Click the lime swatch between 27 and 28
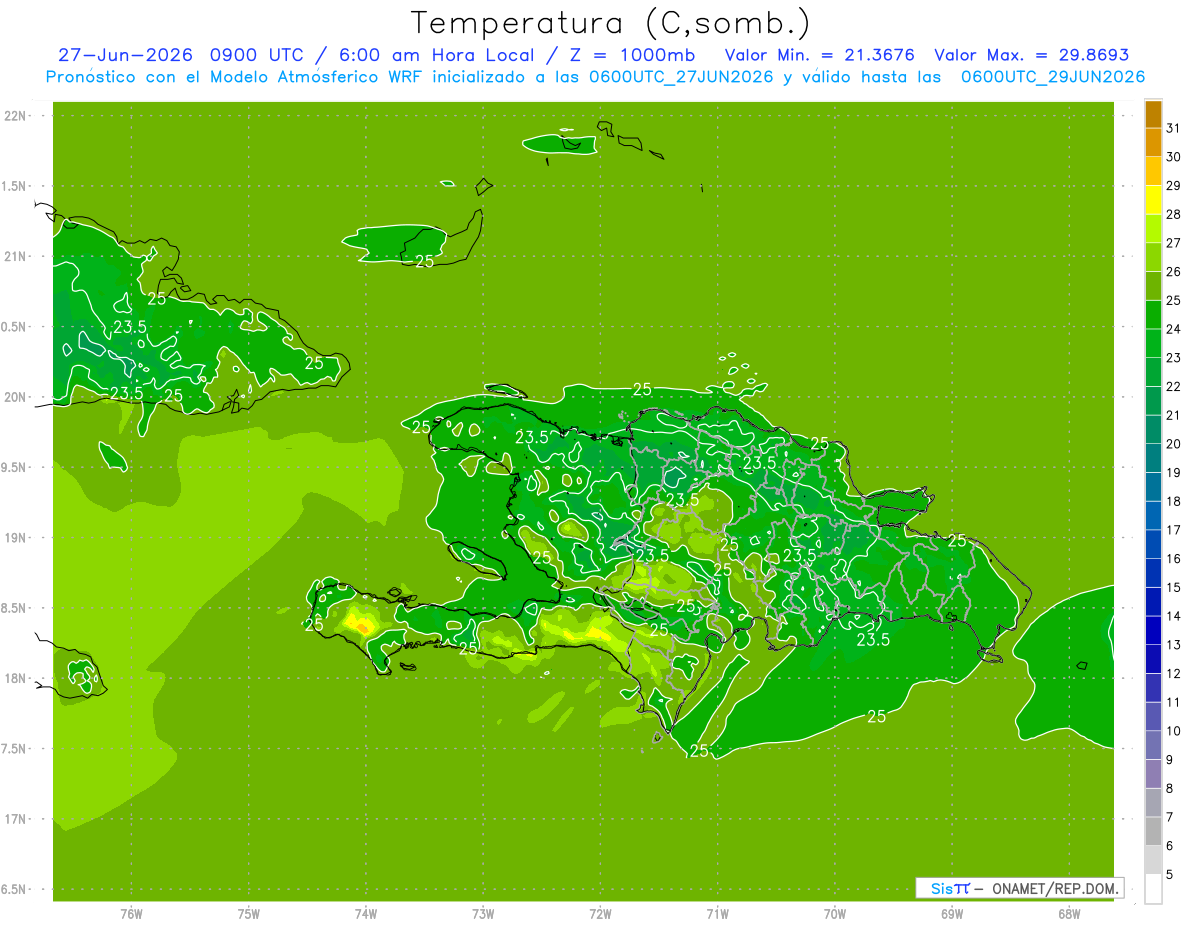Viewport: 1200px width, 927px height. tap(1153, 228)
